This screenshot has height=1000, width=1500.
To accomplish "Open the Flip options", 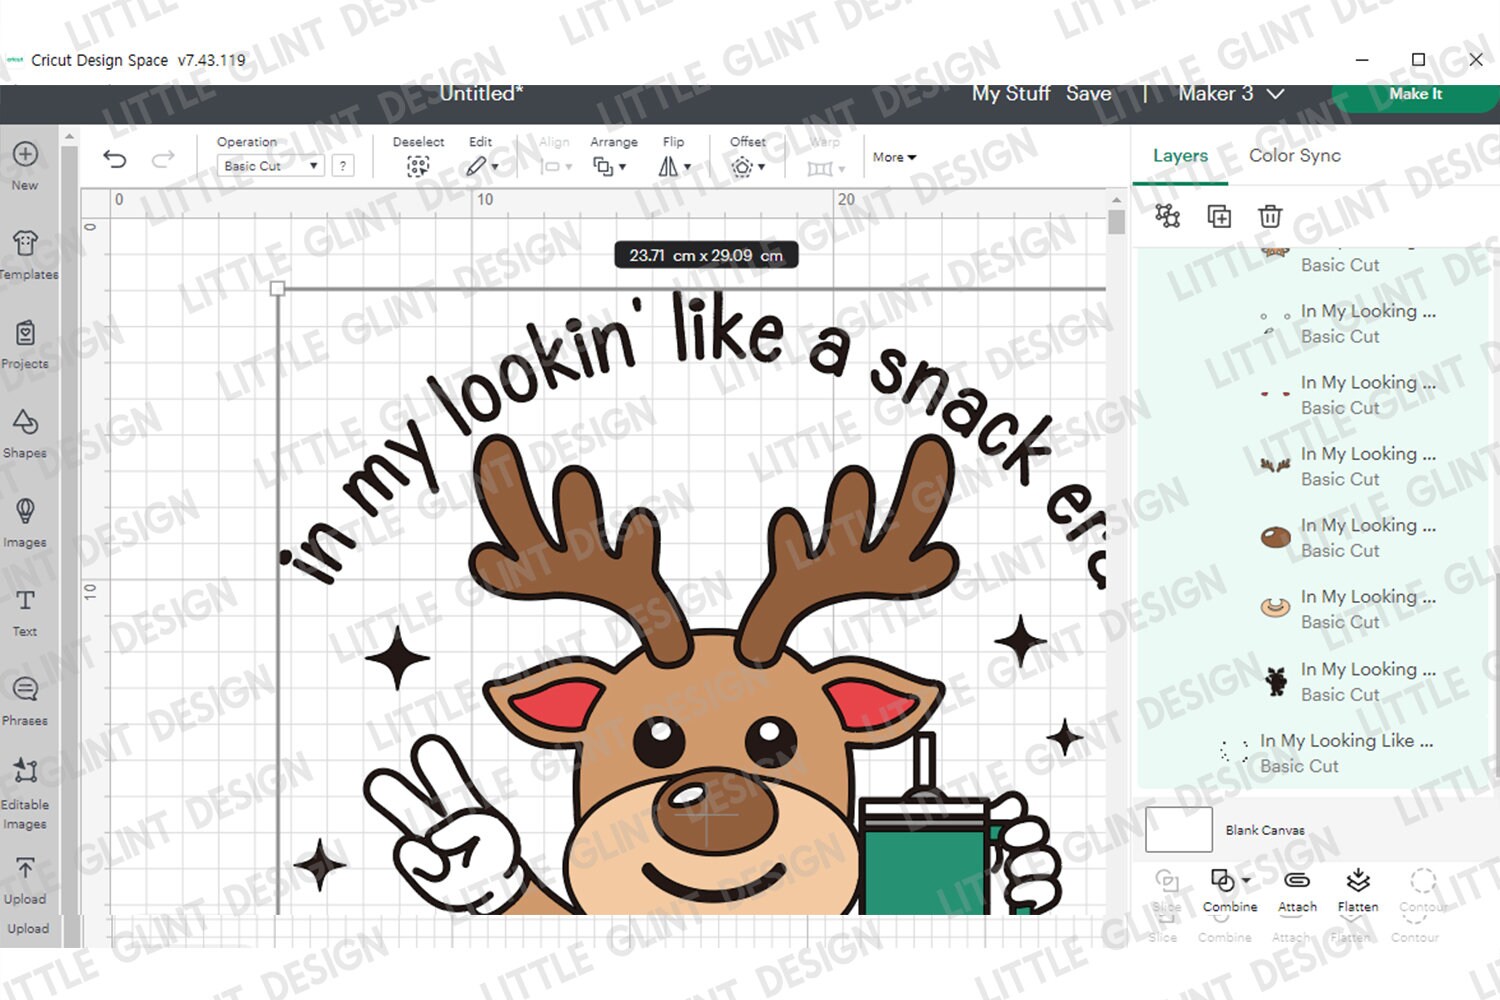I will click(x=674, y=156).
